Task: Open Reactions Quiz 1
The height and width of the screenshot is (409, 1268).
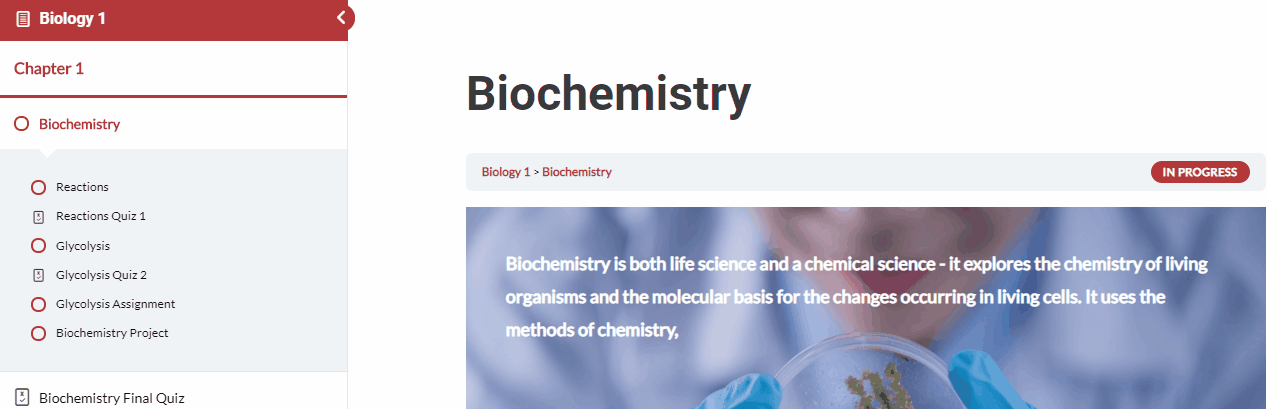Action: tap(101, 216)
